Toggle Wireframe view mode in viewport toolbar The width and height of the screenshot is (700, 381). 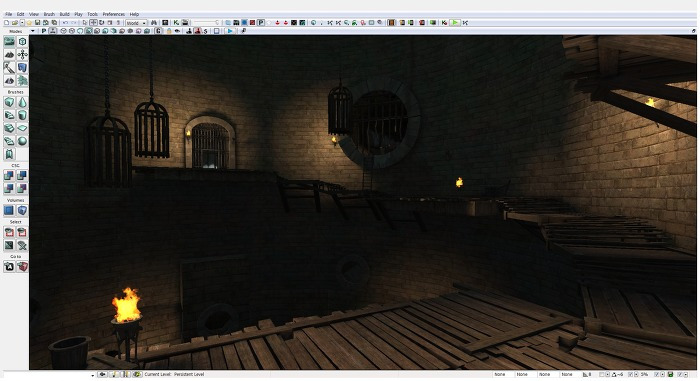(x=72, y=31)
